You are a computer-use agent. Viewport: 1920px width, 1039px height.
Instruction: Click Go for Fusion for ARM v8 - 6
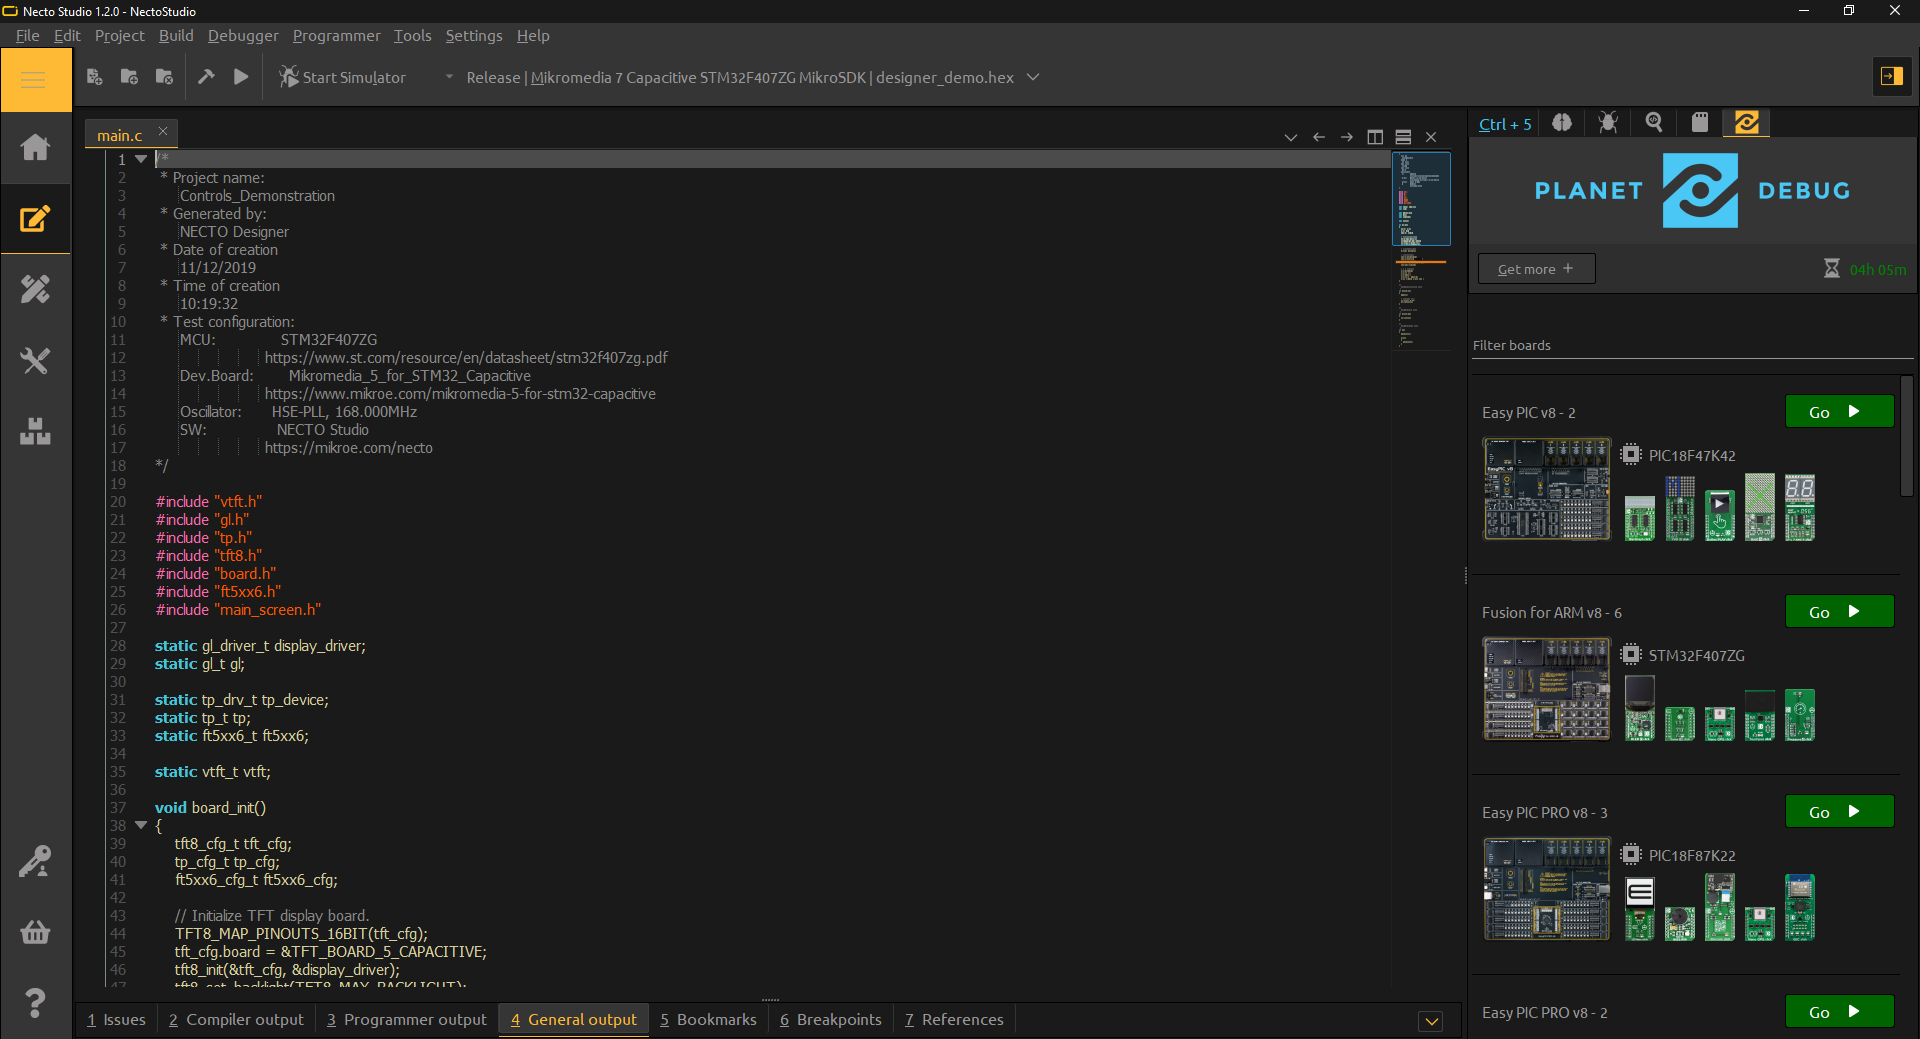1839,612
